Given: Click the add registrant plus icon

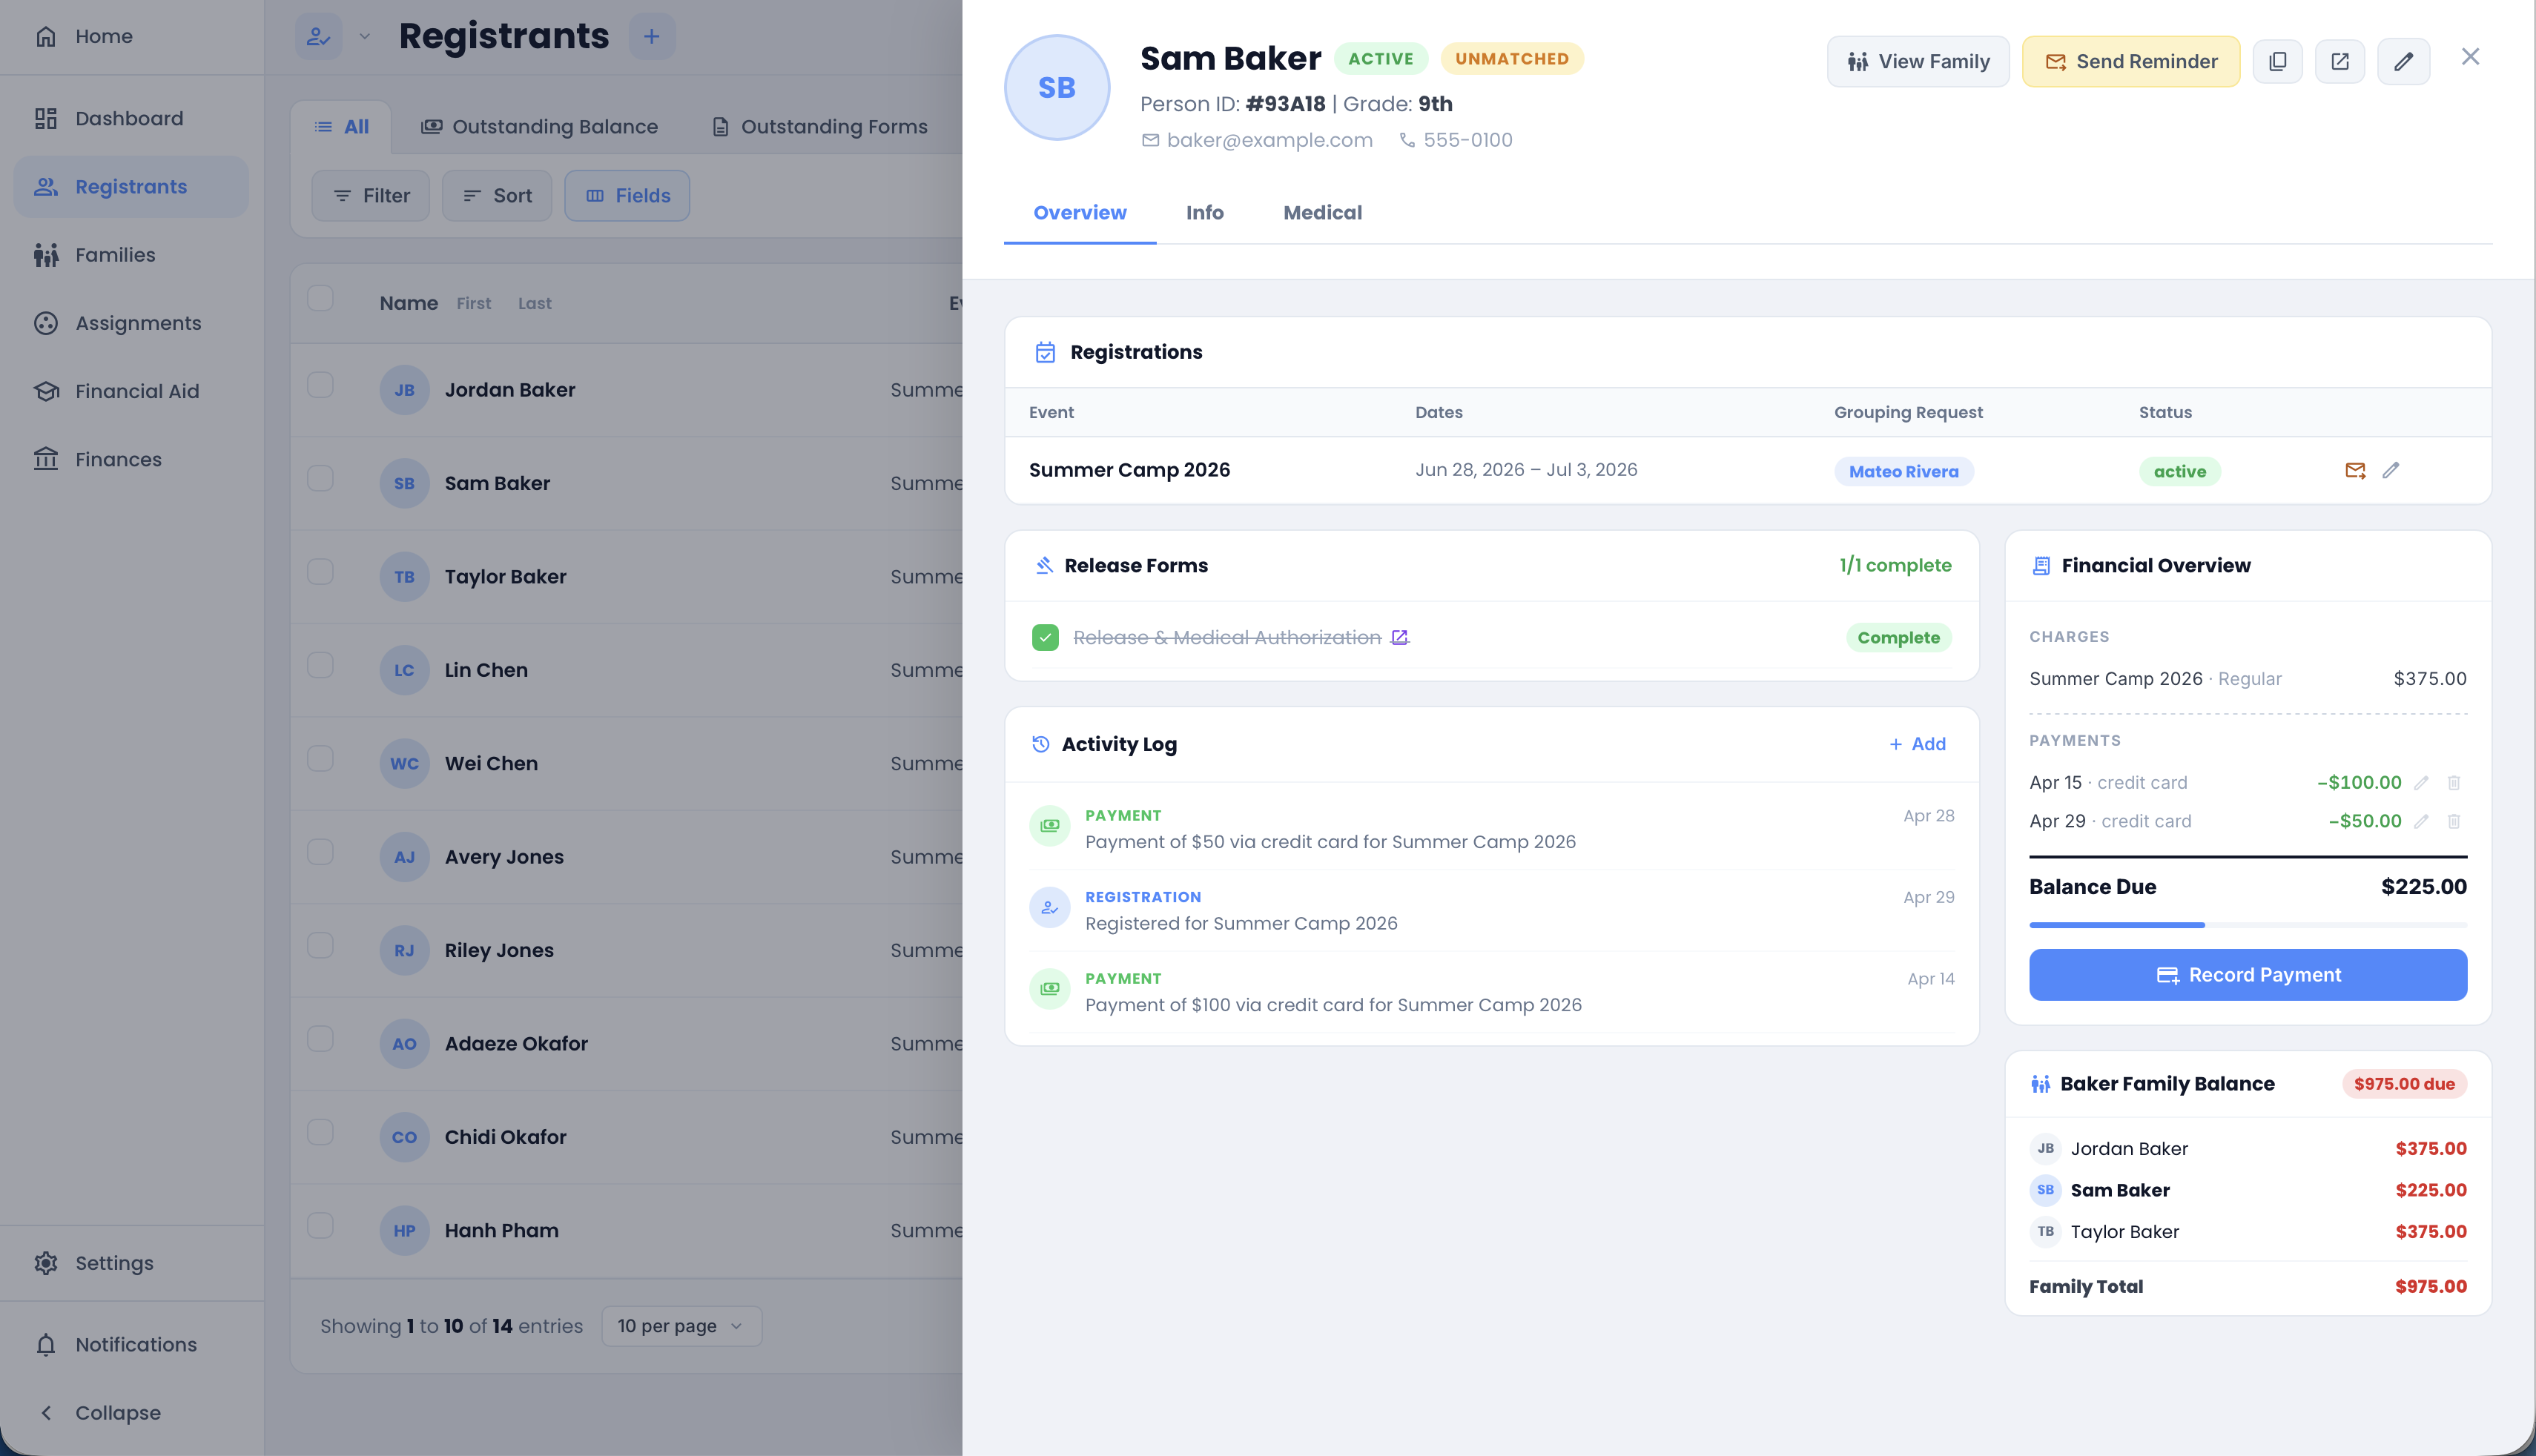Looking at the screenshot, I should 652,37.
